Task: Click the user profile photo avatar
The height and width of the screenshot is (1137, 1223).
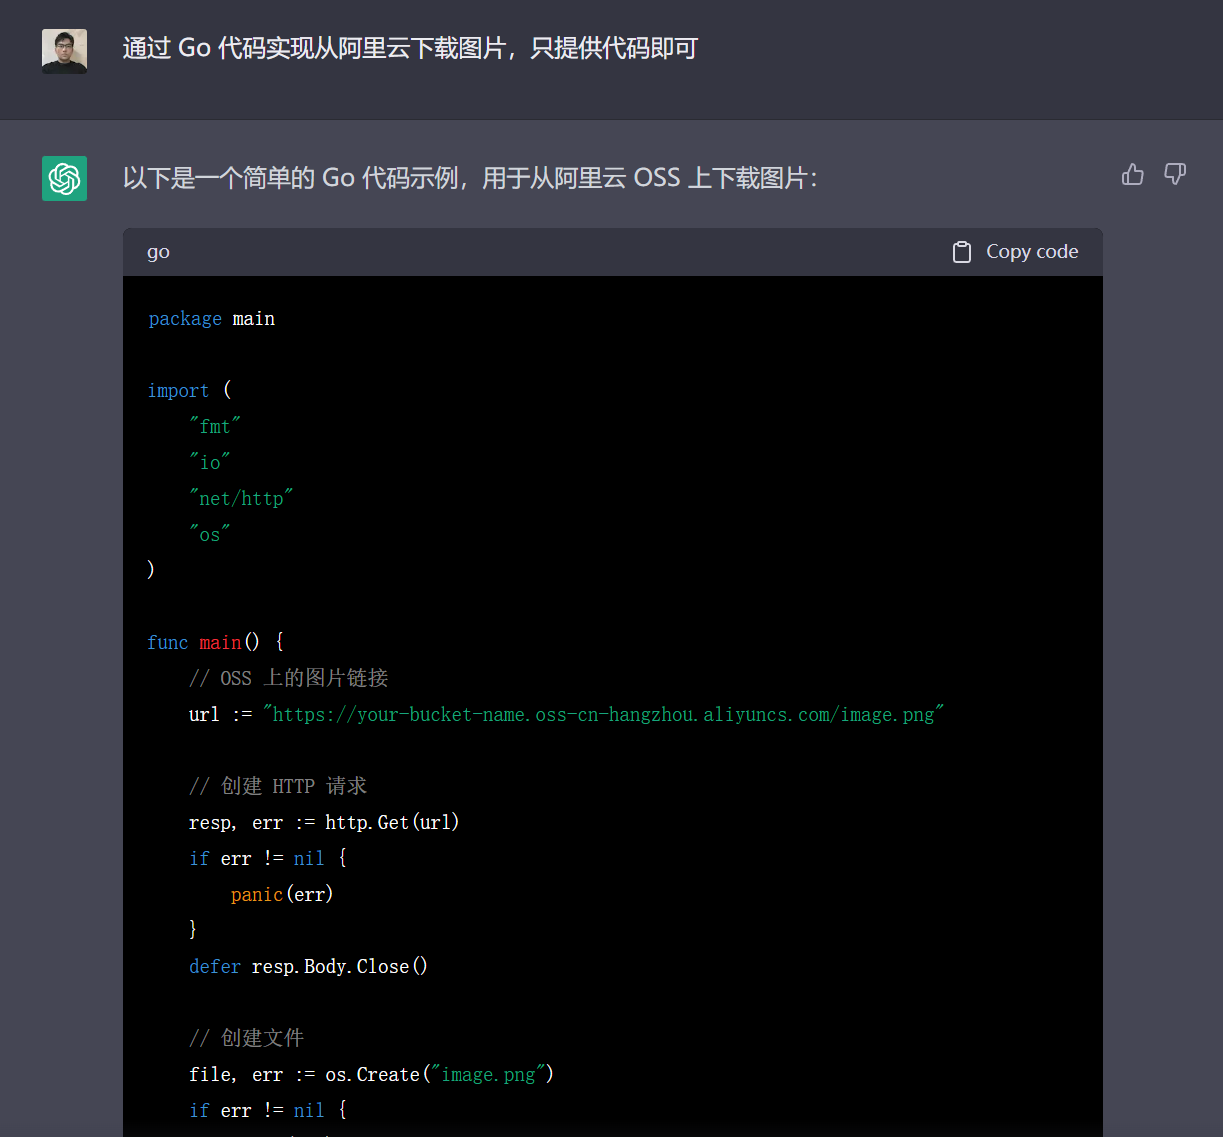Action: (64, 51)
